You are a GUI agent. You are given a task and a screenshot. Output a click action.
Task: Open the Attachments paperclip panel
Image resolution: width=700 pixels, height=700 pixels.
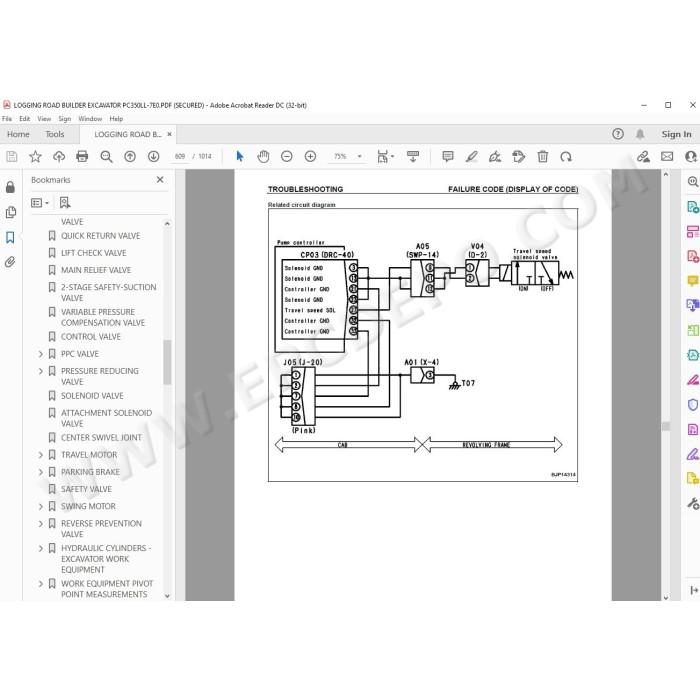click(x=10, y=262)
